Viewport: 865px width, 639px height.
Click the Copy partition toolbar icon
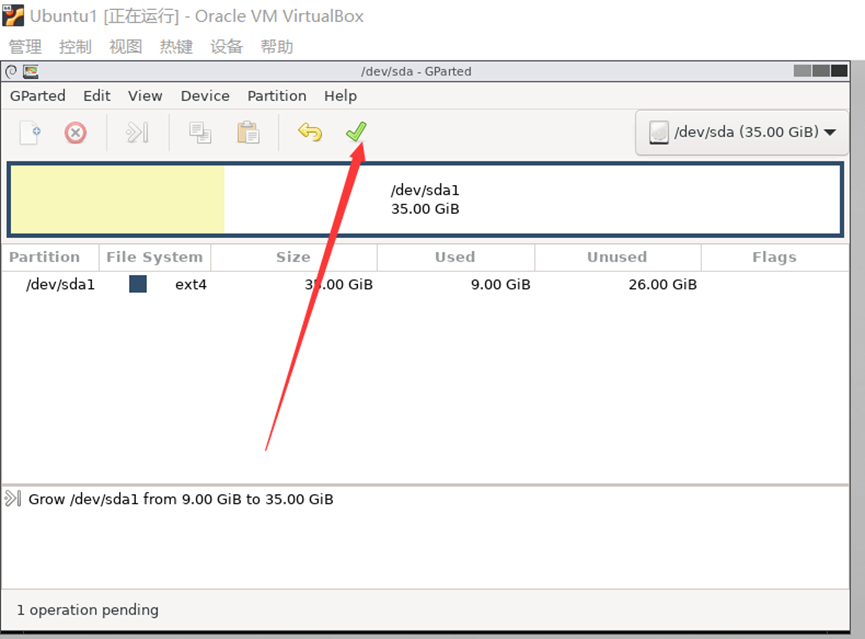tap(200, 133)
